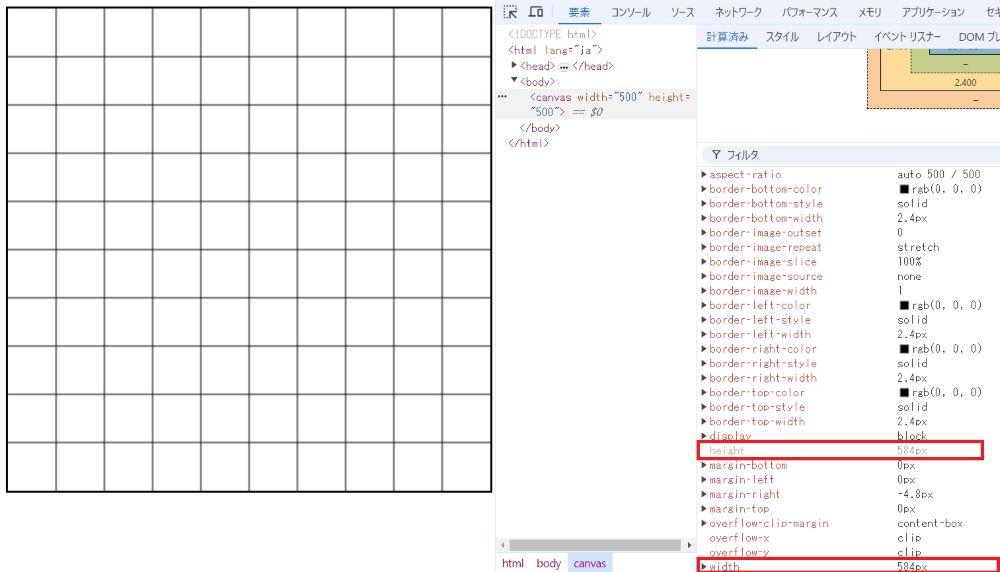The image size is (1000, 572).
Task: Select the イベント リスナー sub-tab
Action: 907,37
